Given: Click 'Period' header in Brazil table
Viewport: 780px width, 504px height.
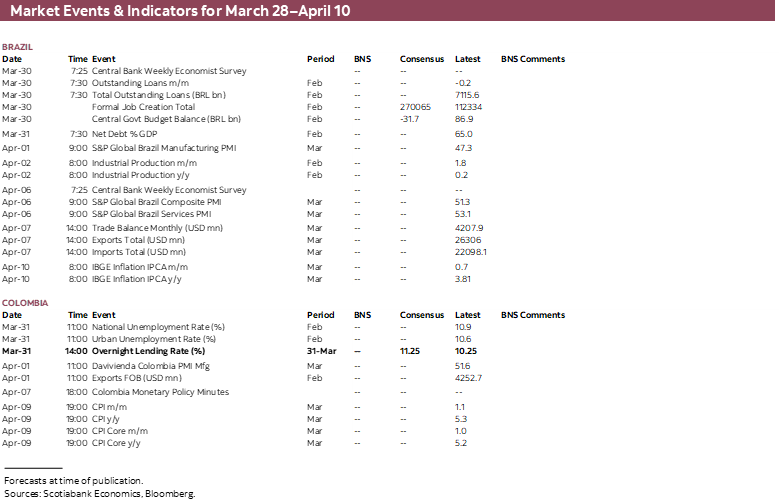Looking at the screenshot, I should pos(320,59).
